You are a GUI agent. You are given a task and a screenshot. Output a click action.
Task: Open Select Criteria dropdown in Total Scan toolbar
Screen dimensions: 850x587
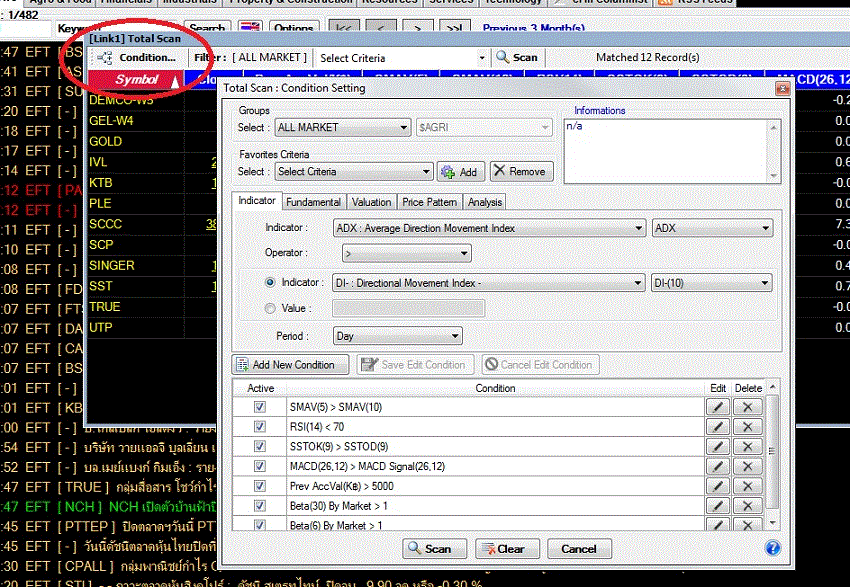[402, 58]
